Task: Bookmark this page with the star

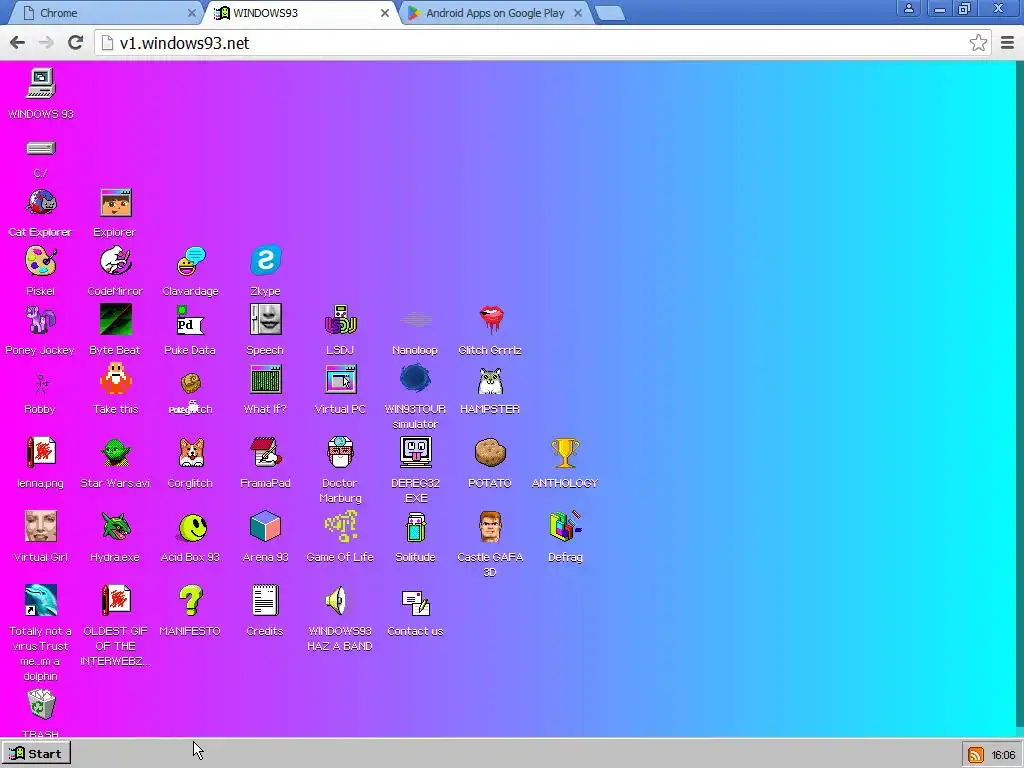Action: point(978,43)
